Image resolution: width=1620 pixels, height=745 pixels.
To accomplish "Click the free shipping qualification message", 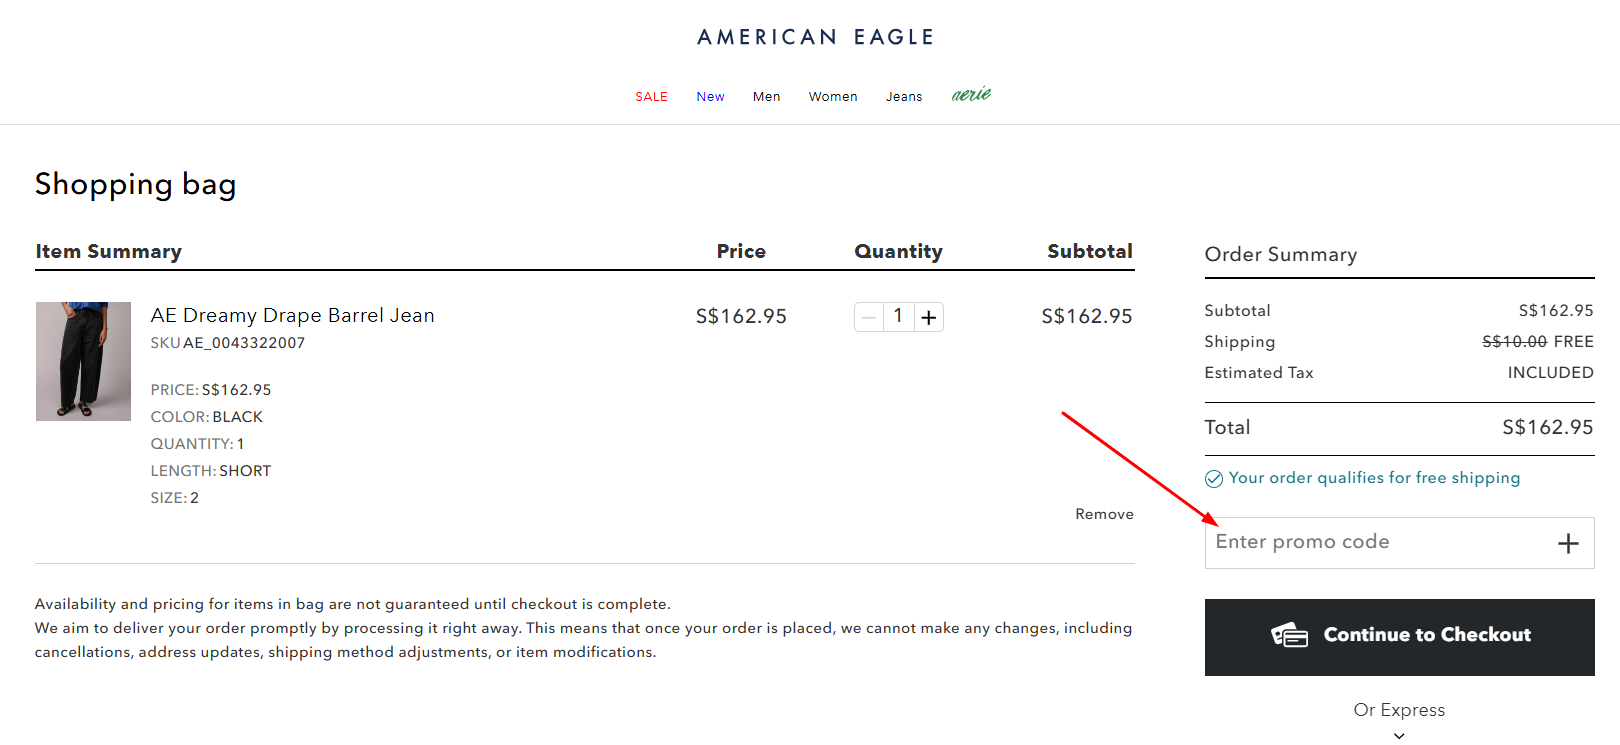I will [x=1374, y=478].
